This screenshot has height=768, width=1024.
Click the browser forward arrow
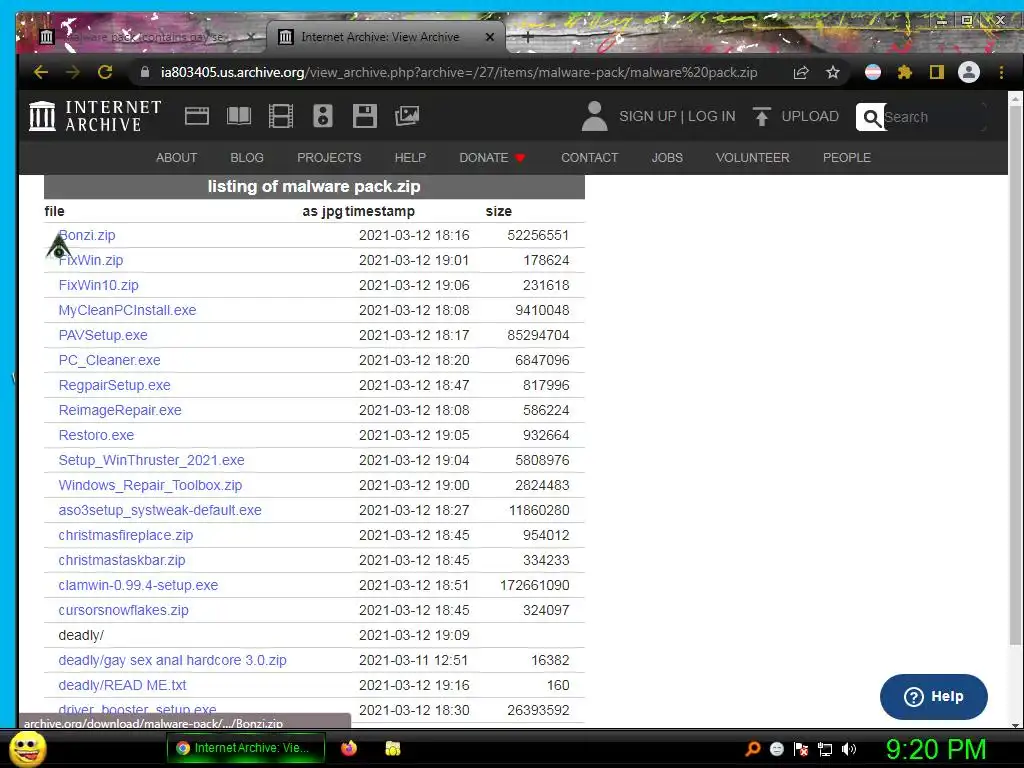coord(72,72)
